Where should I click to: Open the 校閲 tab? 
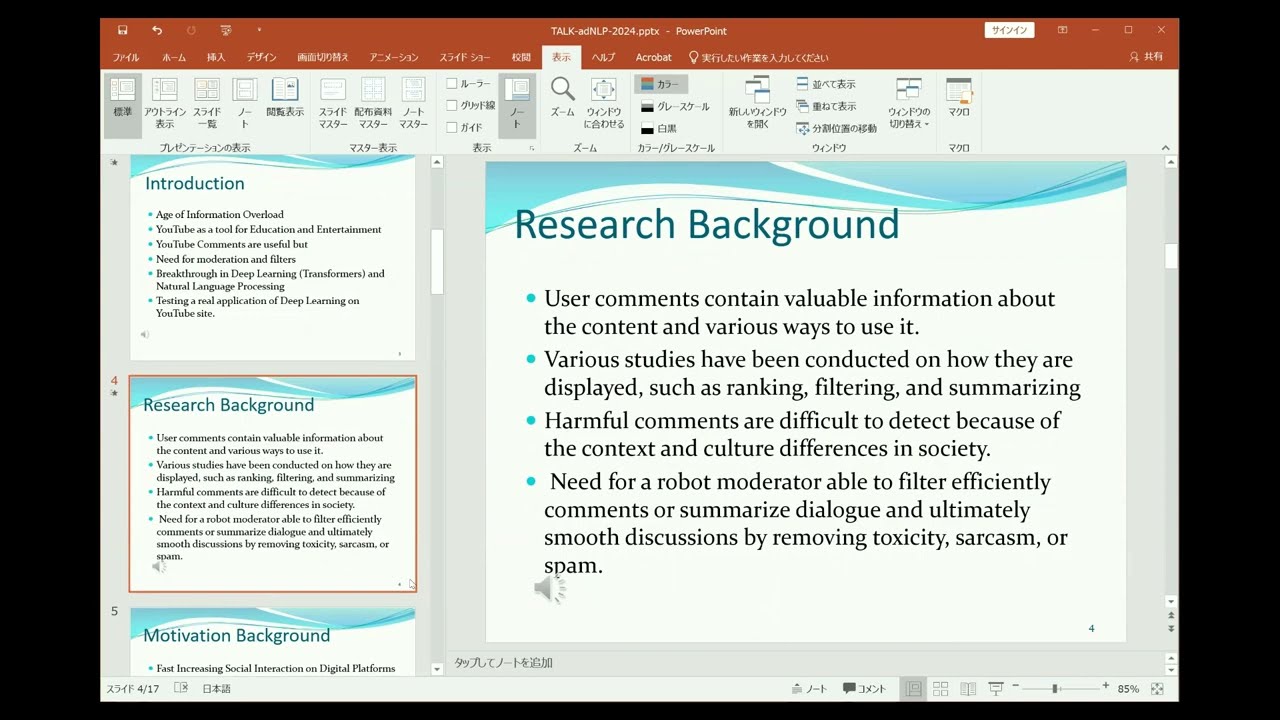[x=521, y=57]
